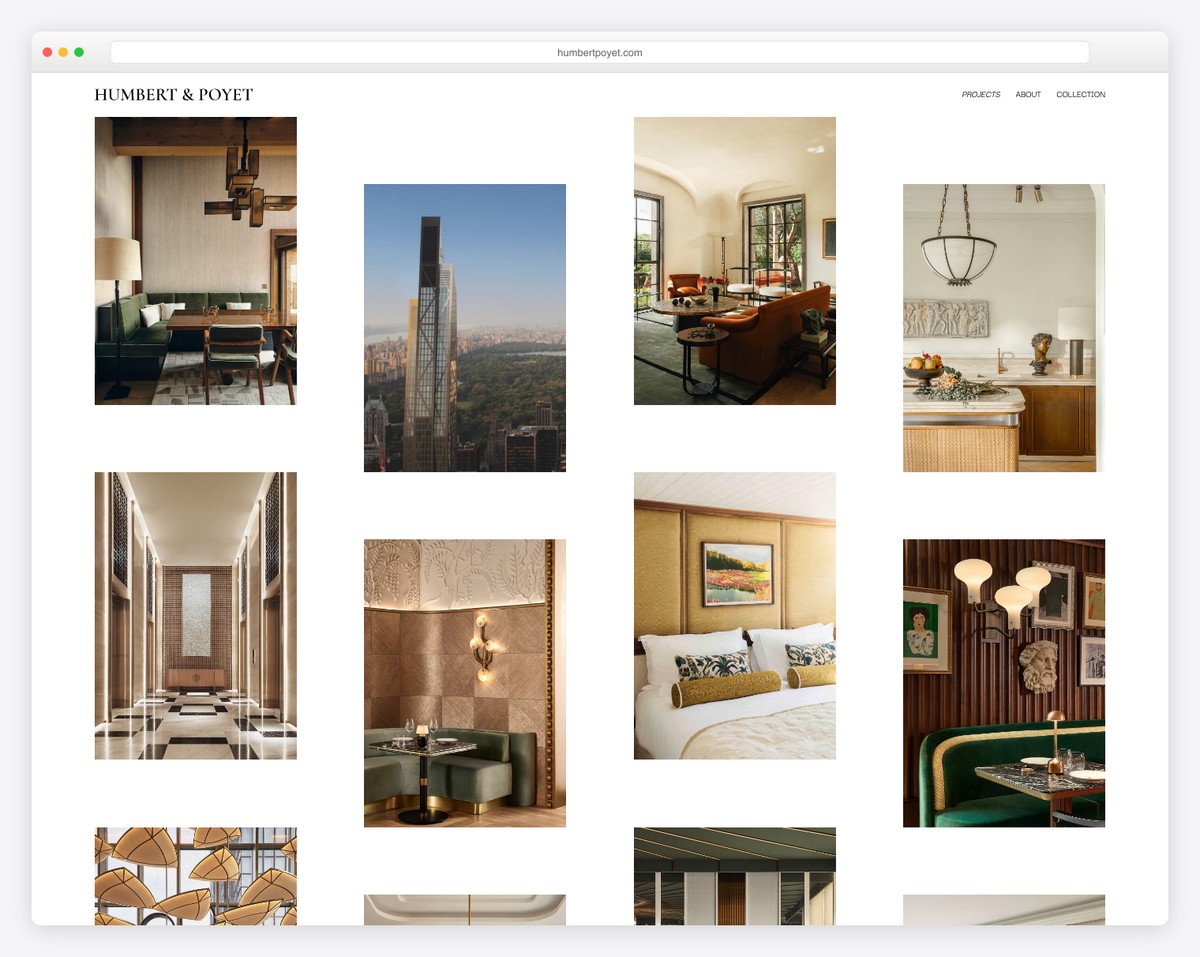Open the restaurant booth with wall sconce
Screen dimensions: 1200x957
(465, 683)
